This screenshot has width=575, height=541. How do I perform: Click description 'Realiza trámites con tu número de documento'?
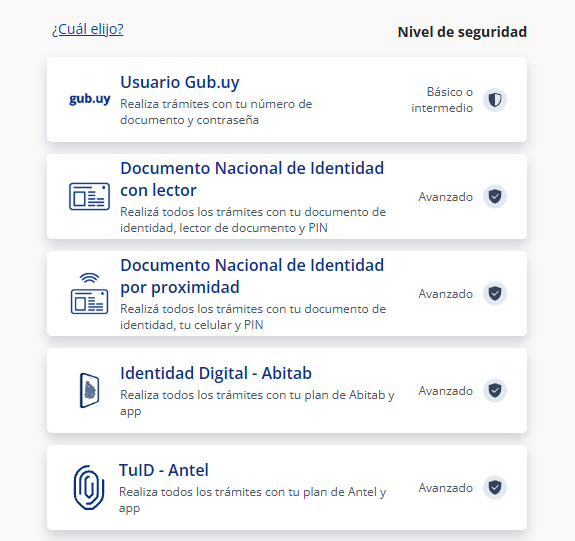[x=216, y=112]
